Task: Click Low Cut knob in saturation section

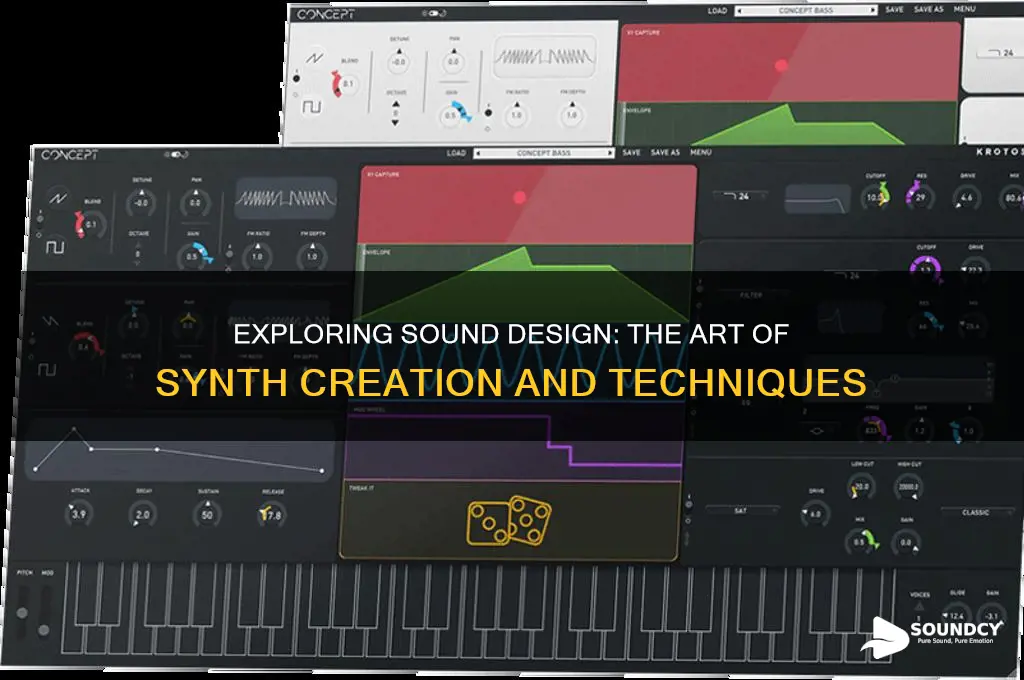Action: [x=861, y=487]
